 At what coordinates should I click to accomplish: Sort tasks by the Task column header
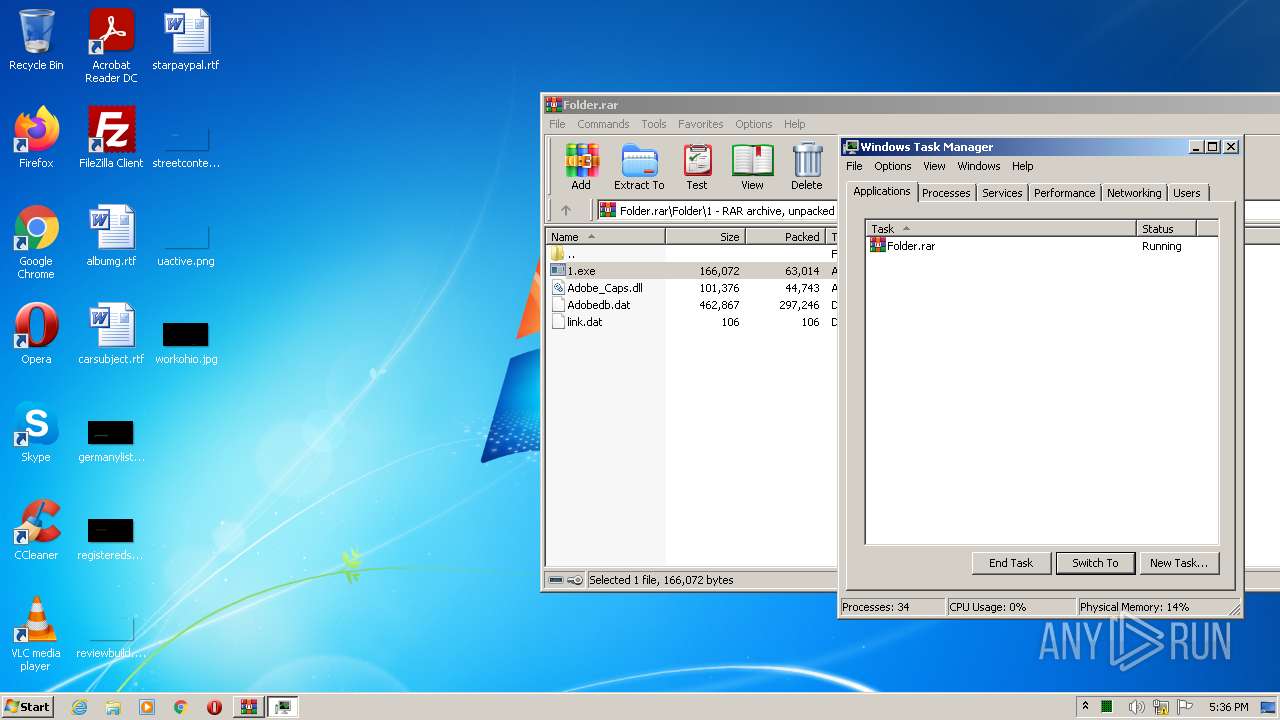[1001, 229]
